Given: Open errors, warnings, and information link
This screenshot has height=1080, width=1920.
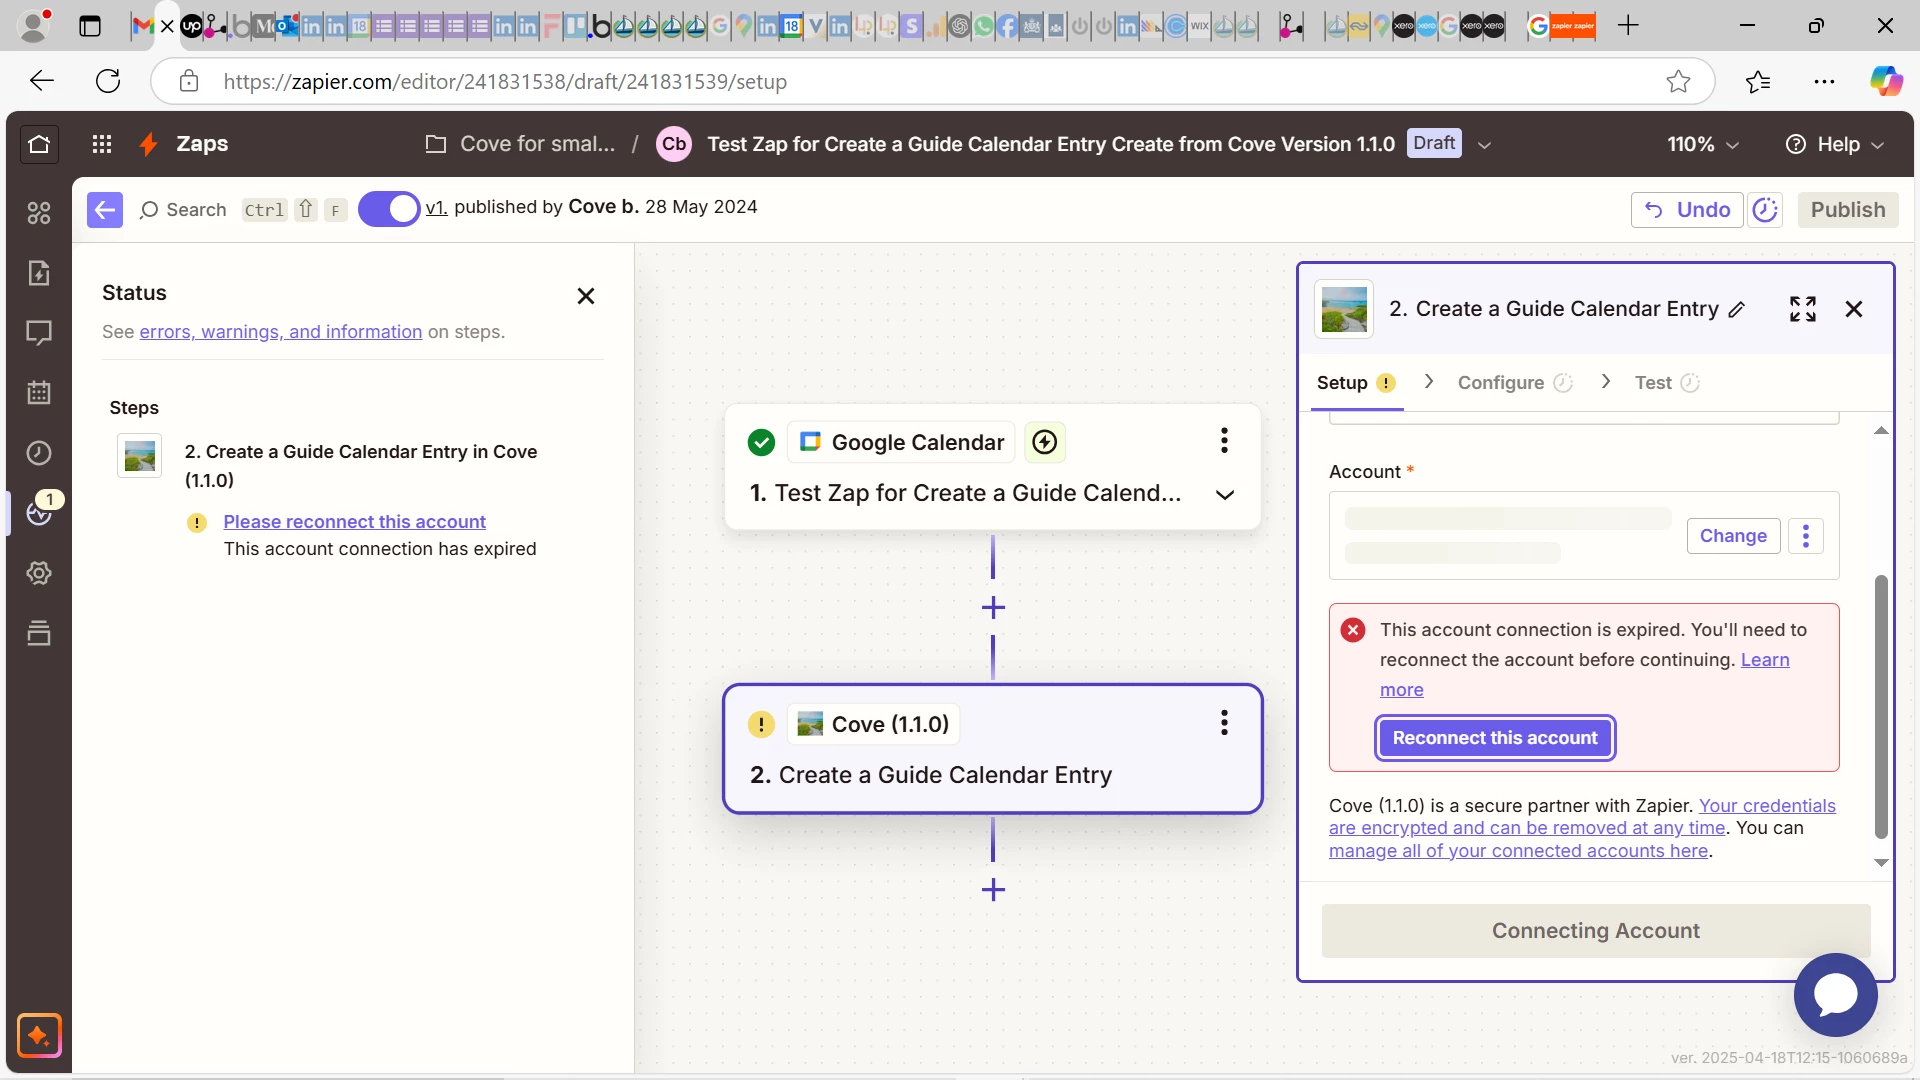Looking at the screenshot, I should pos(281,332).
